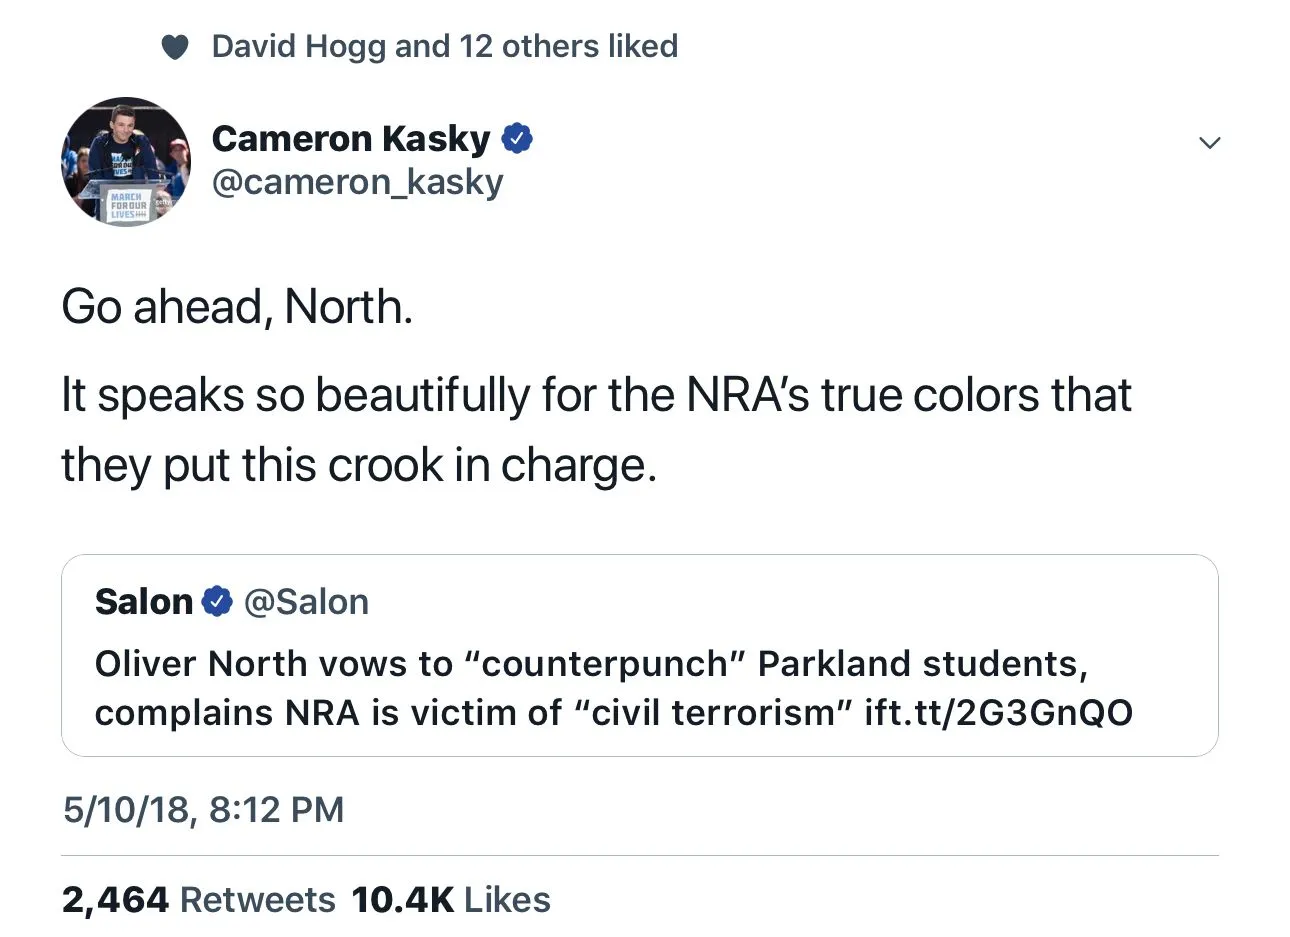Click the verified badge next to Cameron Kasky

(517, 139)
